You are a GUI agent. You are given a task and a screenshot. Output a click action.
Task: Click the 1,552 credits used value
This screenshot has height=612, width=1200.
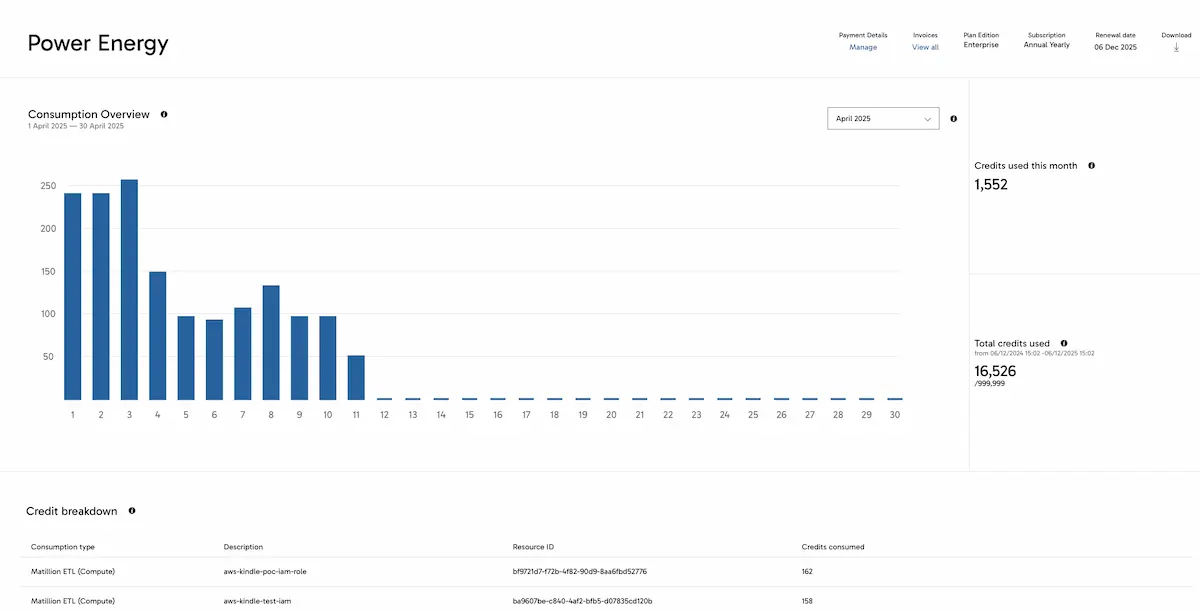(x=991, y=185)
